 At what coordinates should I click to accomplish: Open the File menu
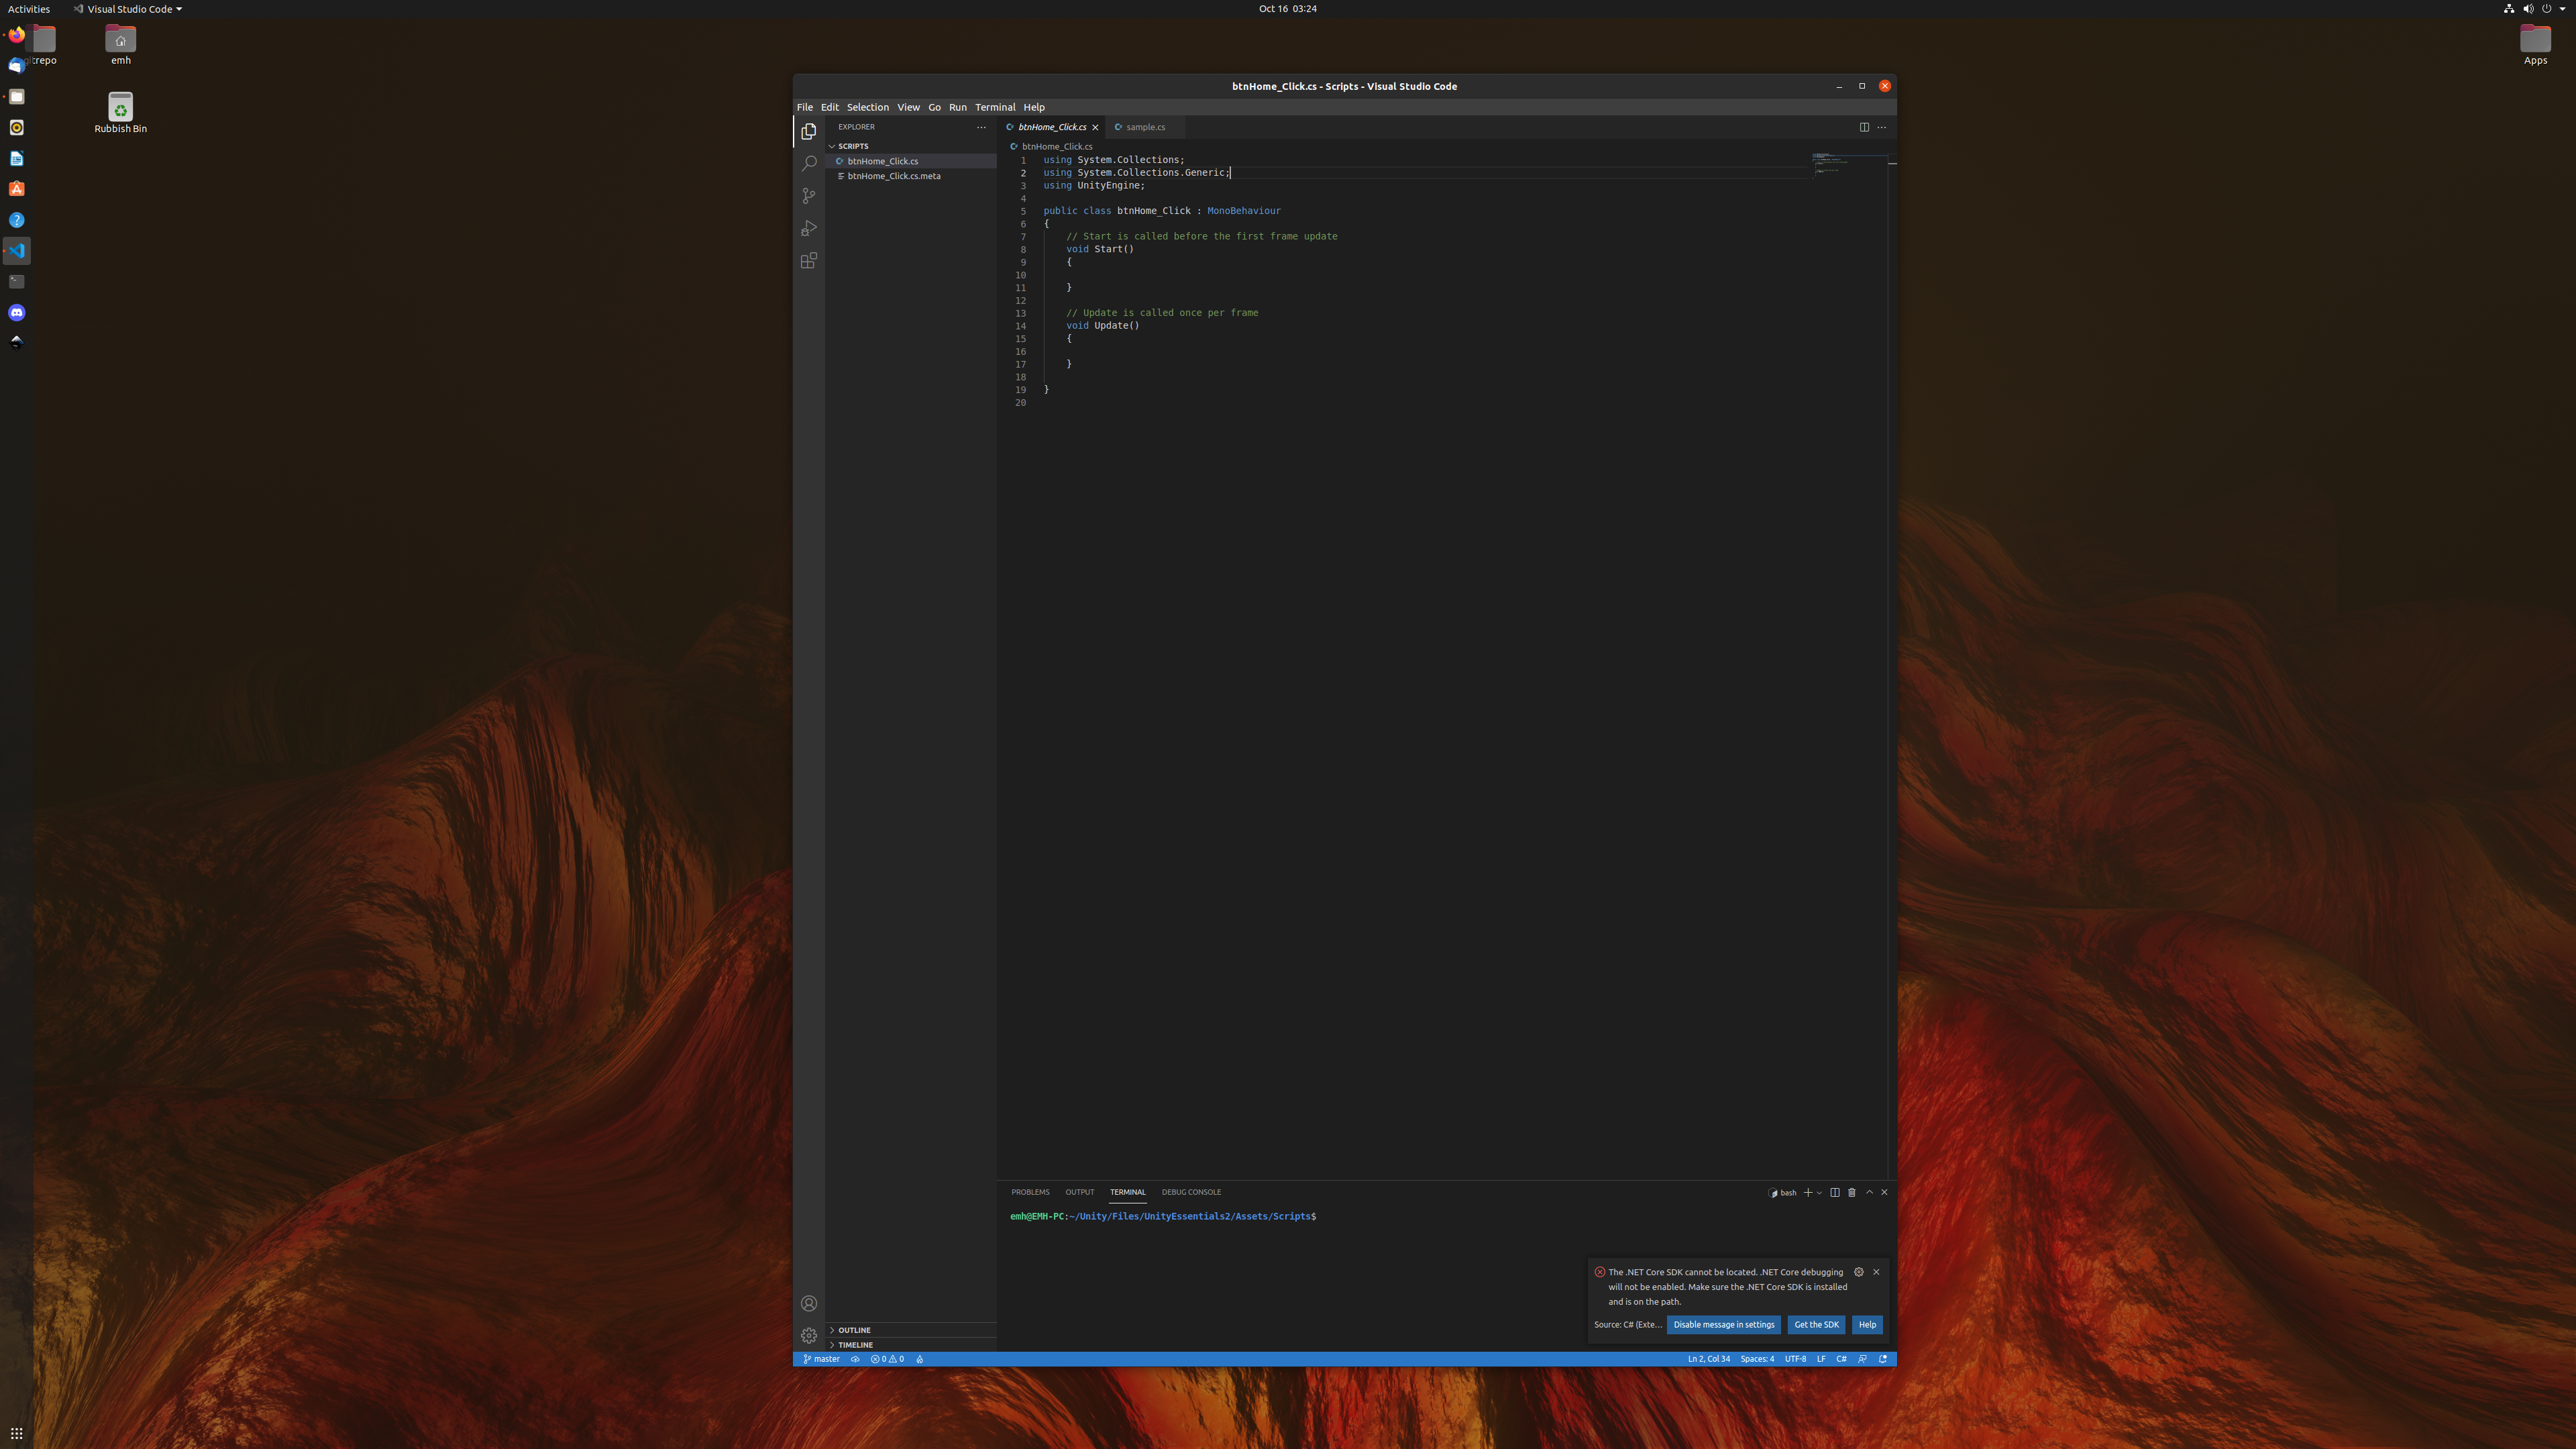[x=805, y=107]
